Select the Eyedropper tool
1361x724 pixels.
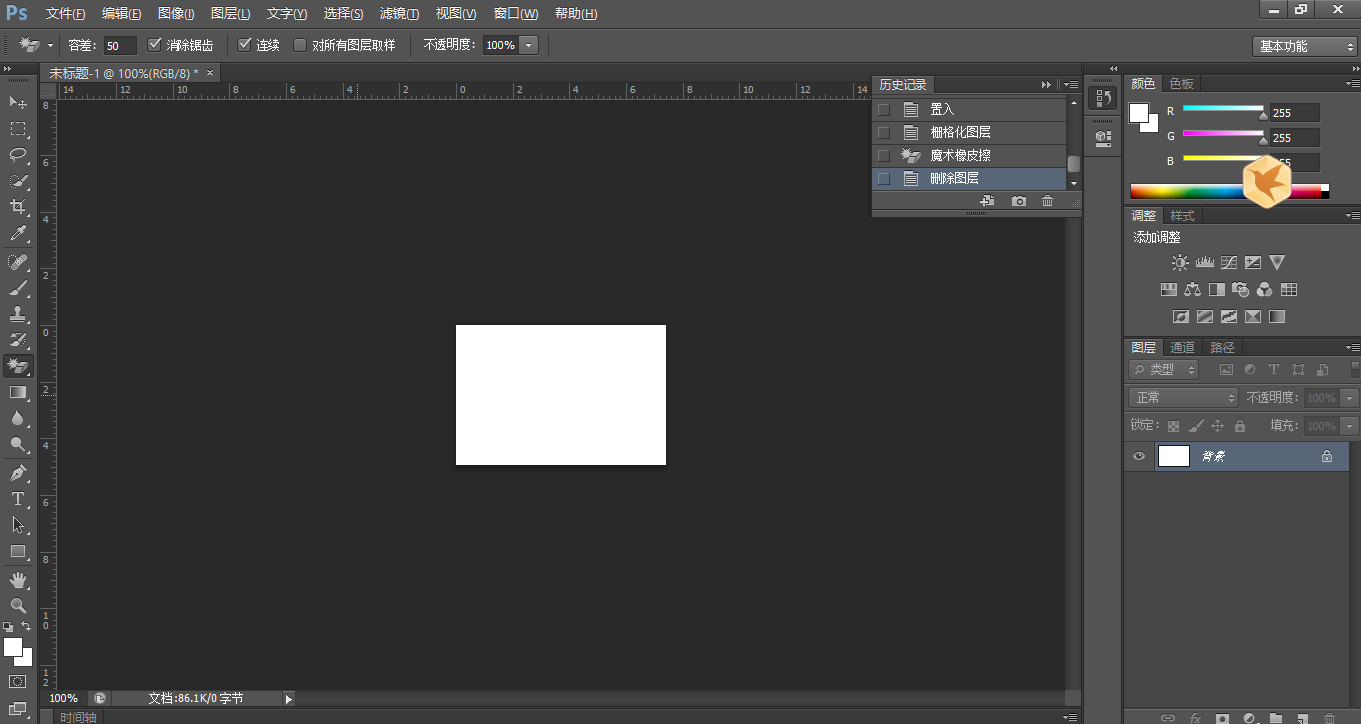point(18,234)
